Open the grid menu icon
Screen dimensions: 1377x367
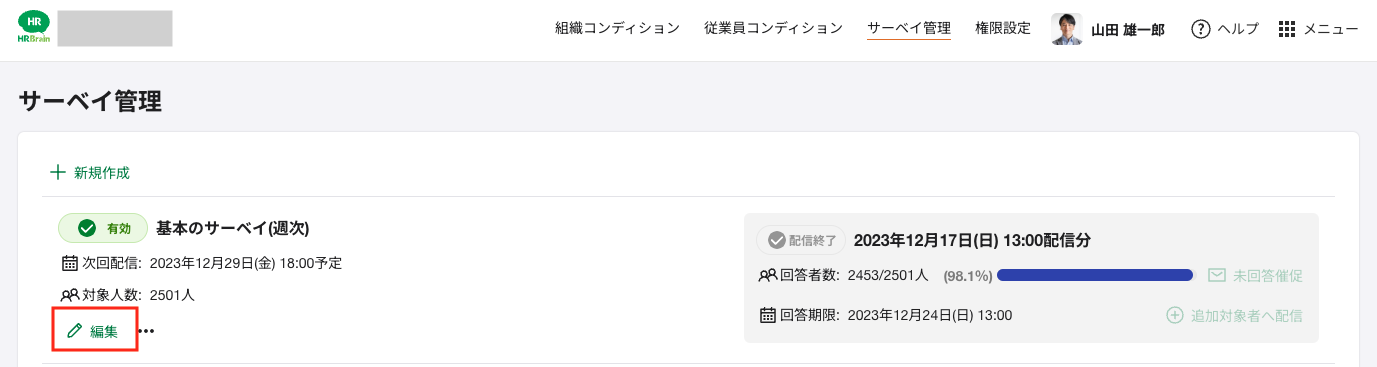click(x=1287, y=29)
